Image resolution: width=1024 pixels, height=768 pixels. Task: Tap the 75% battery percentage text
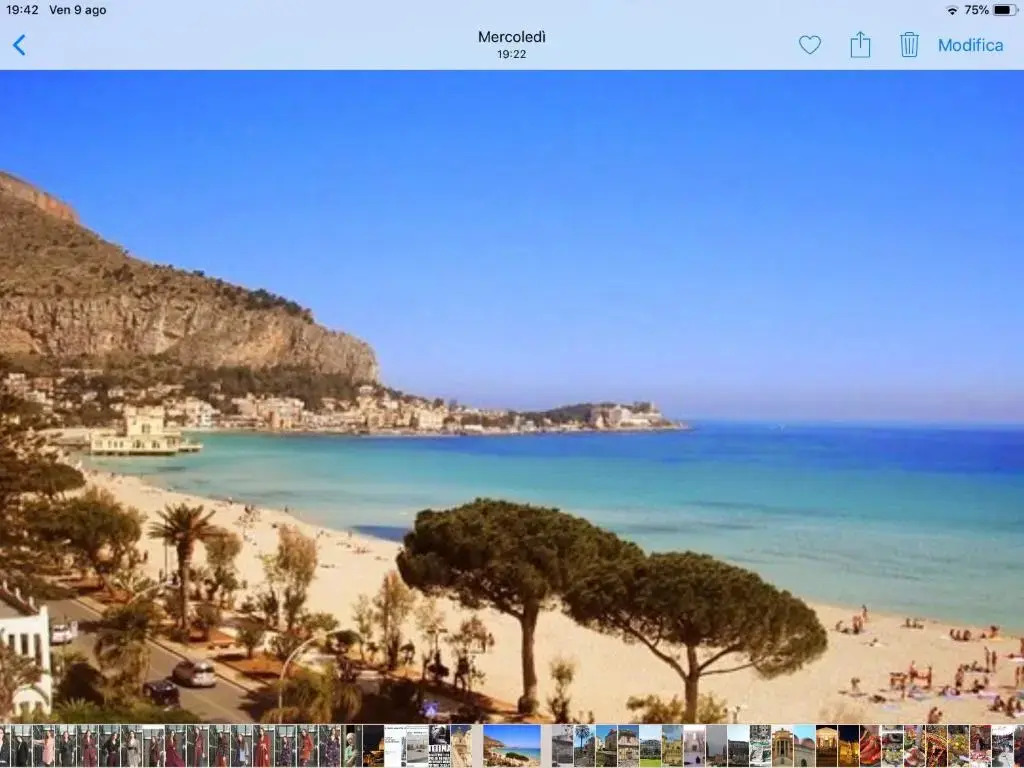[x=976, y=10]
